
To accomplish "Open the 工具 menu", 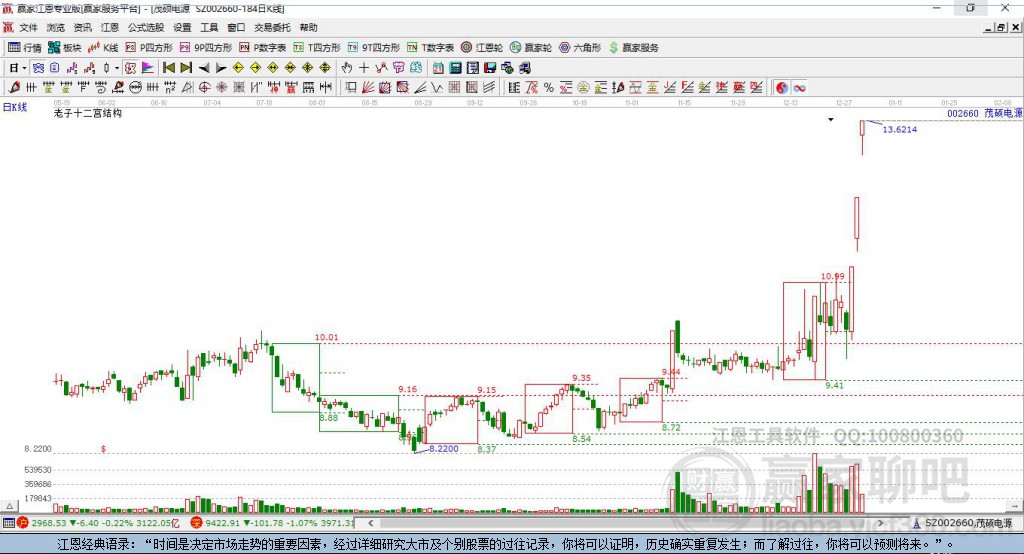I will click(x=209, y=27).
